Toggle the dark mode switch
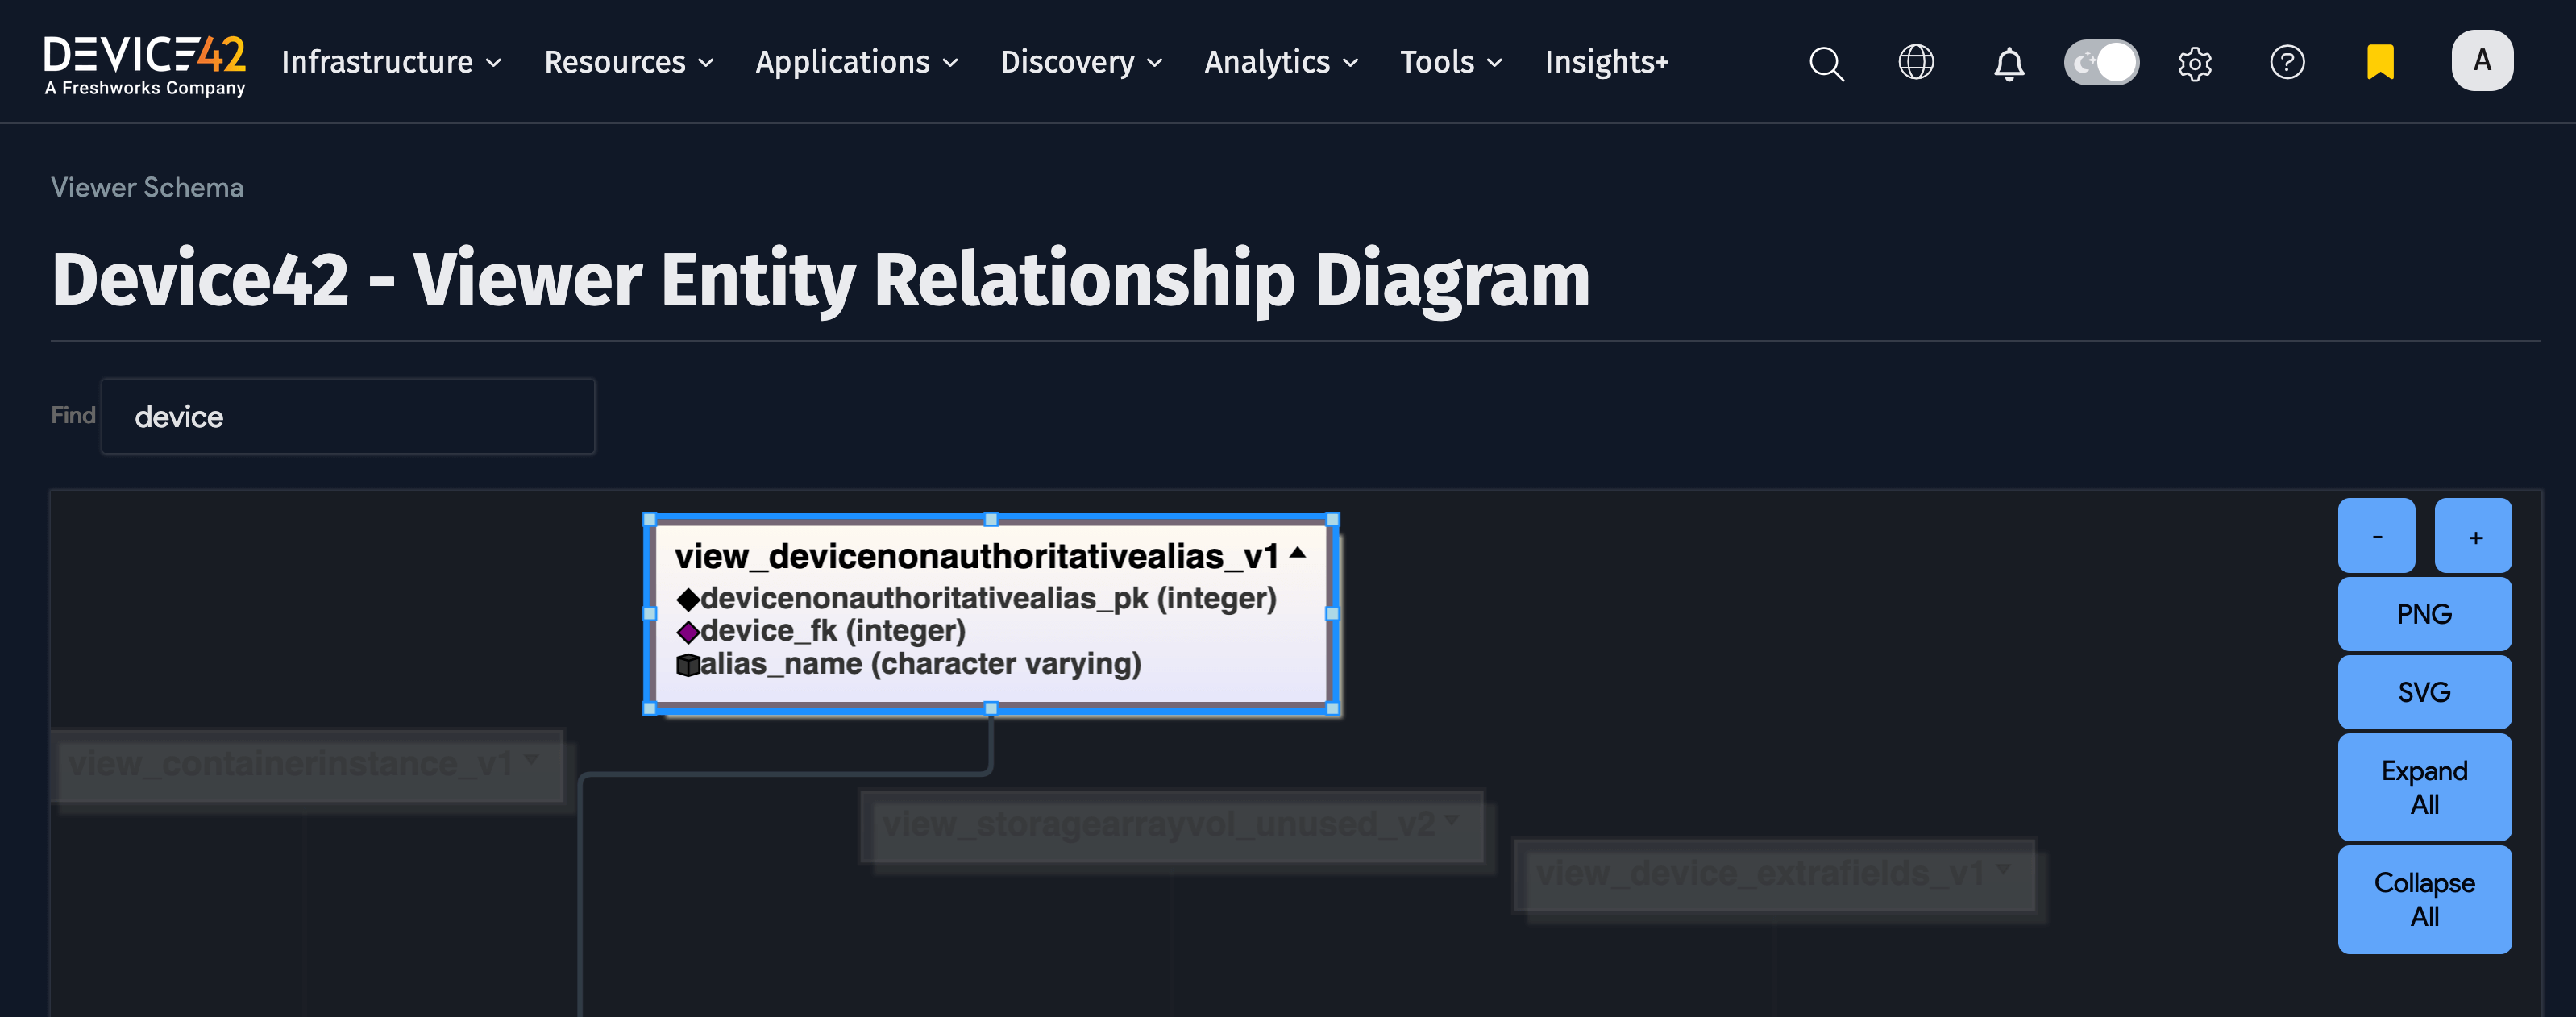Image resolution: width=2576 pixels, height=1017 pixels. pos(2101,62)
